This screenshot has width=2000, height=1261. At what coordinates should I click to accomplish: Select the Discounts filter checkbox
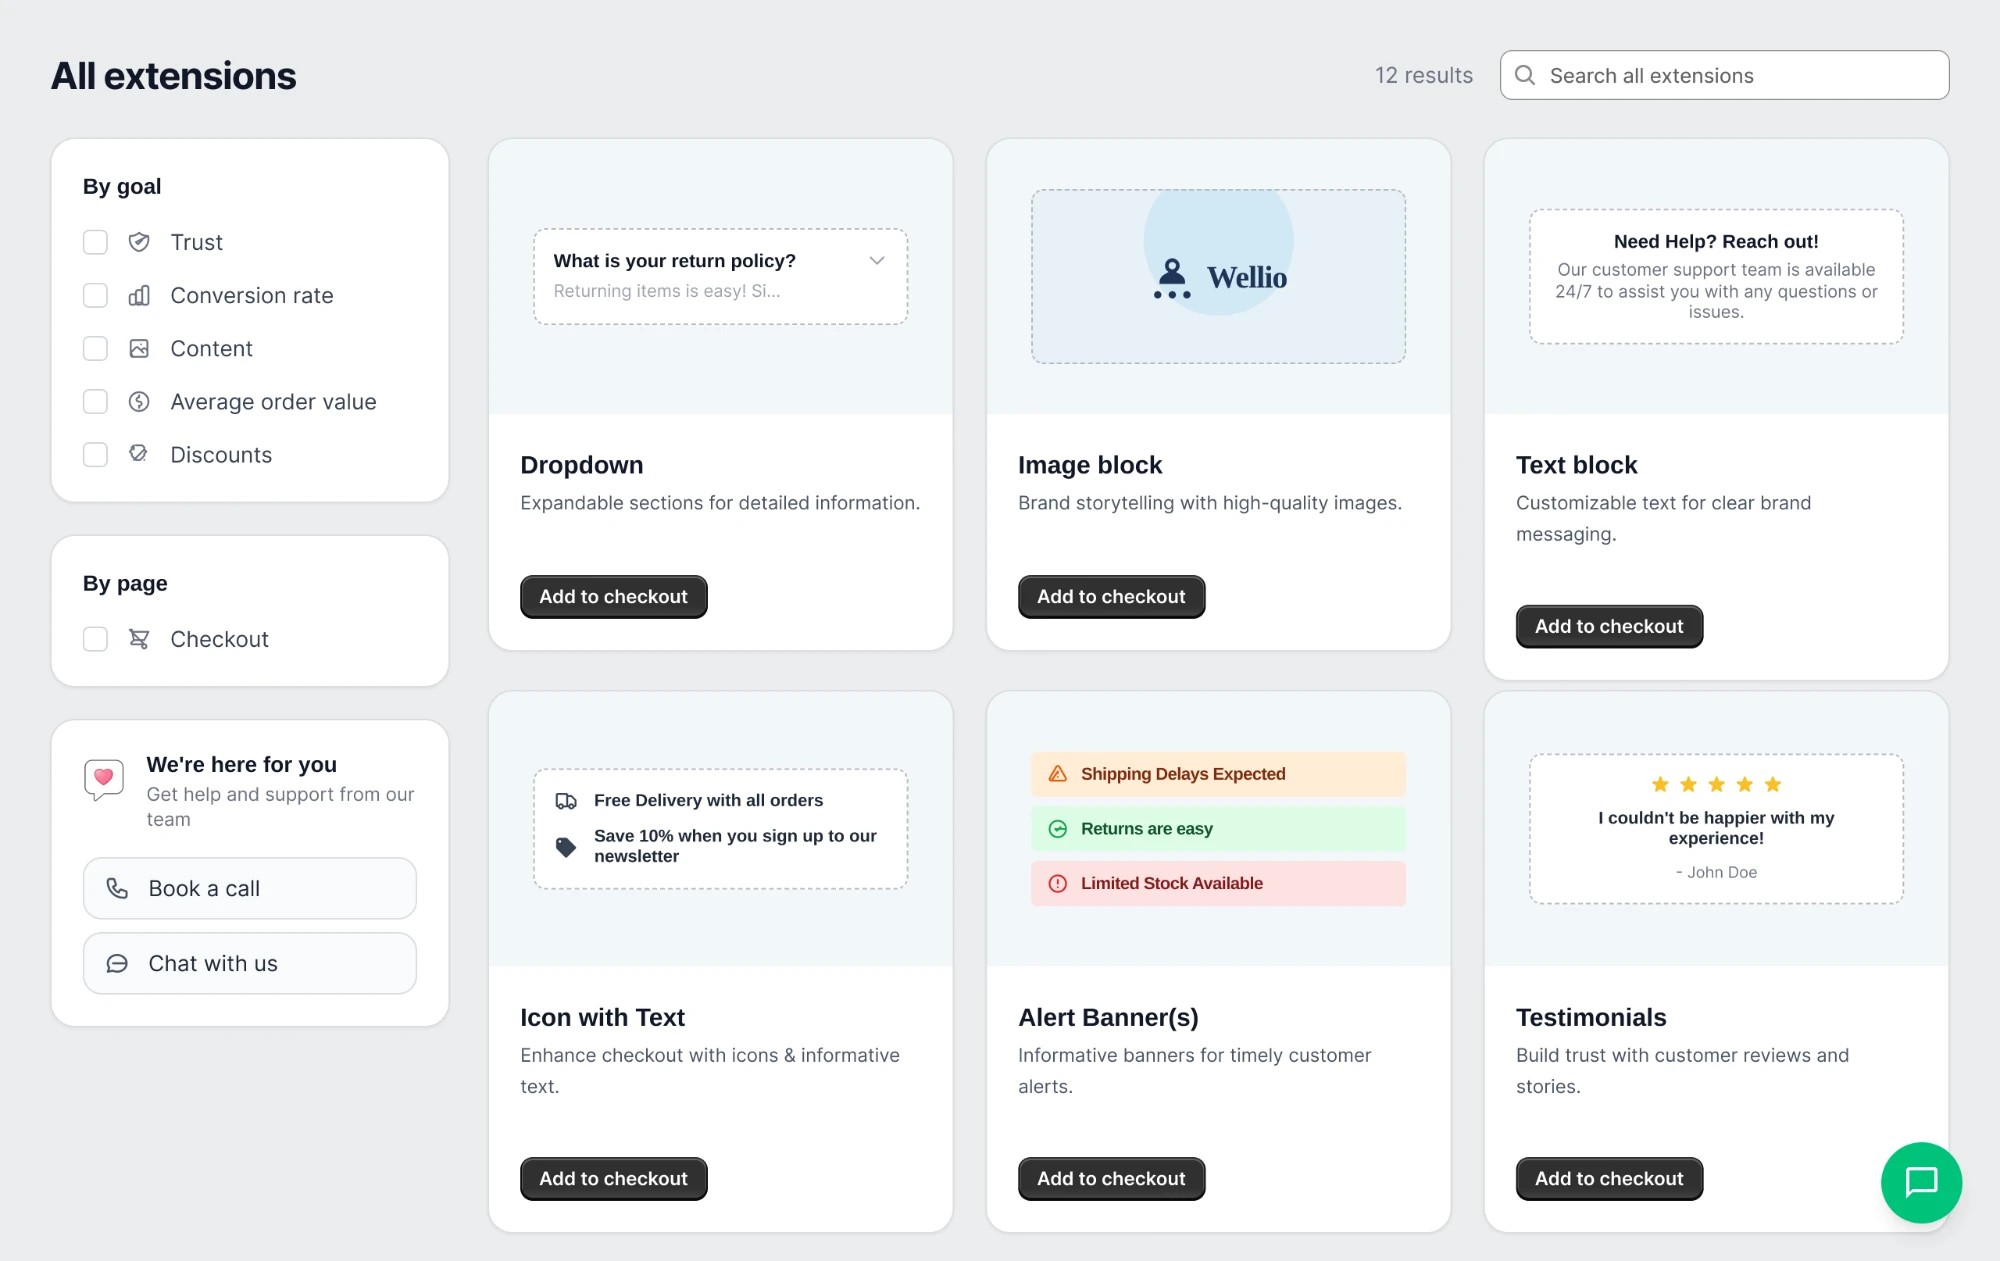point(95,454)
